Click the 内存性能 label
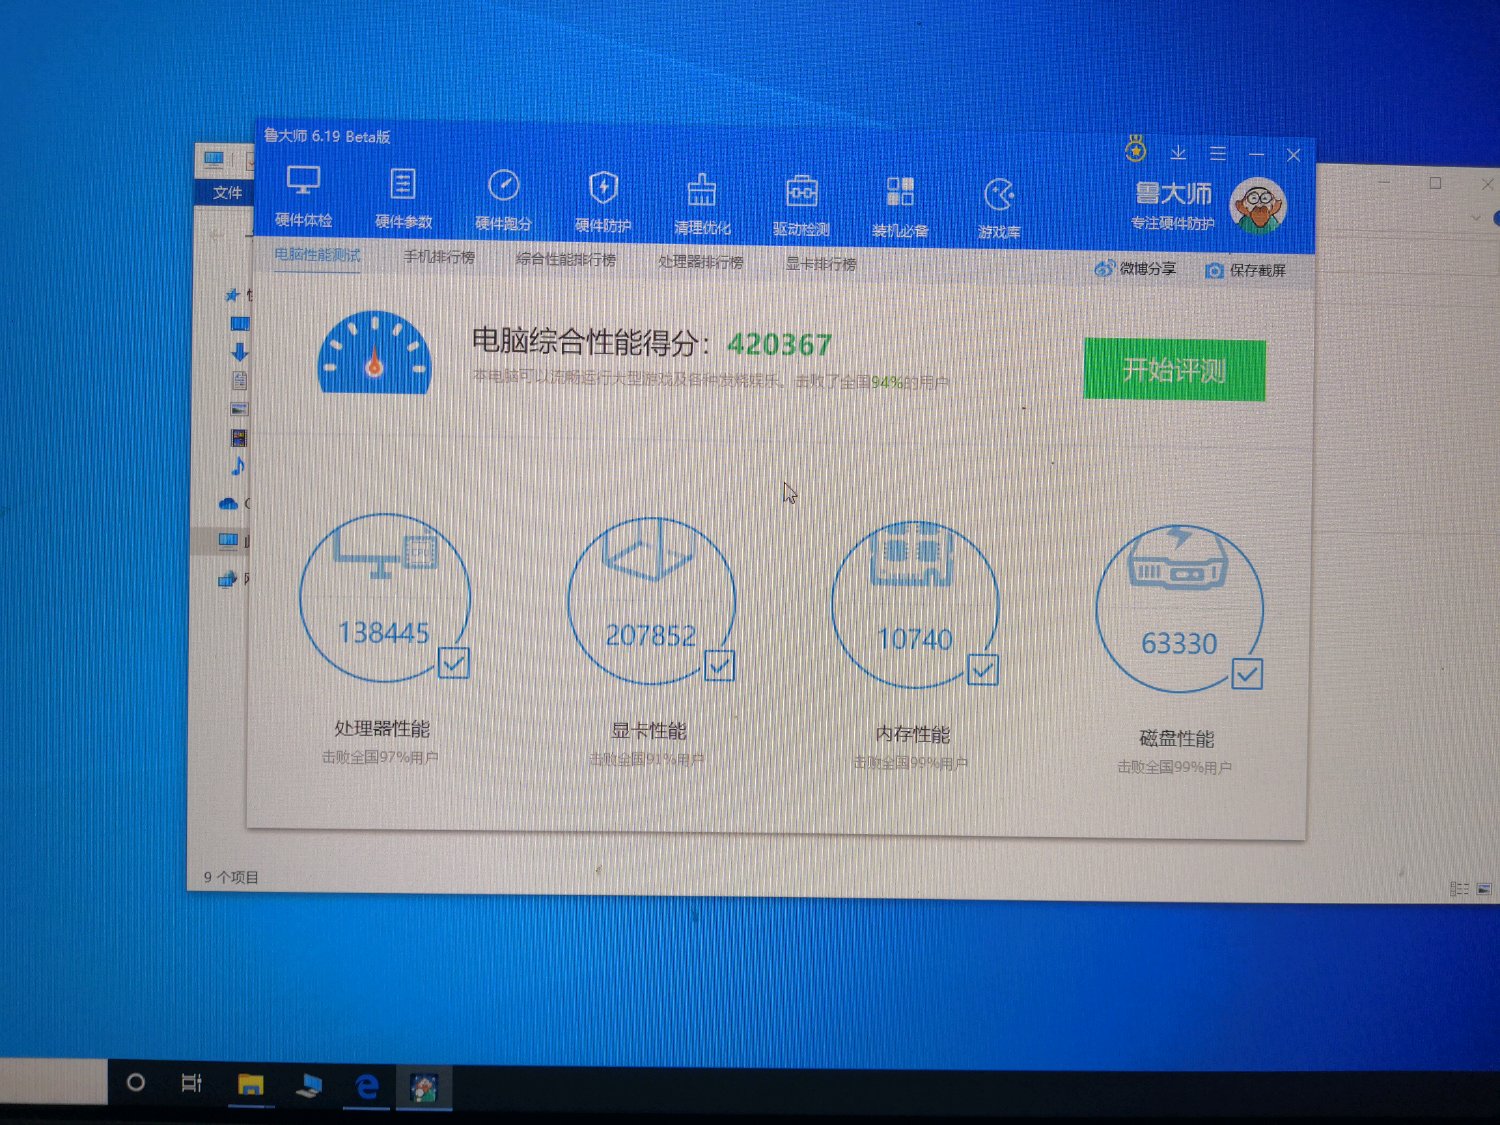Image resolution: width=1500 pixels, height=1125 pixels. (x=912, y=735)
